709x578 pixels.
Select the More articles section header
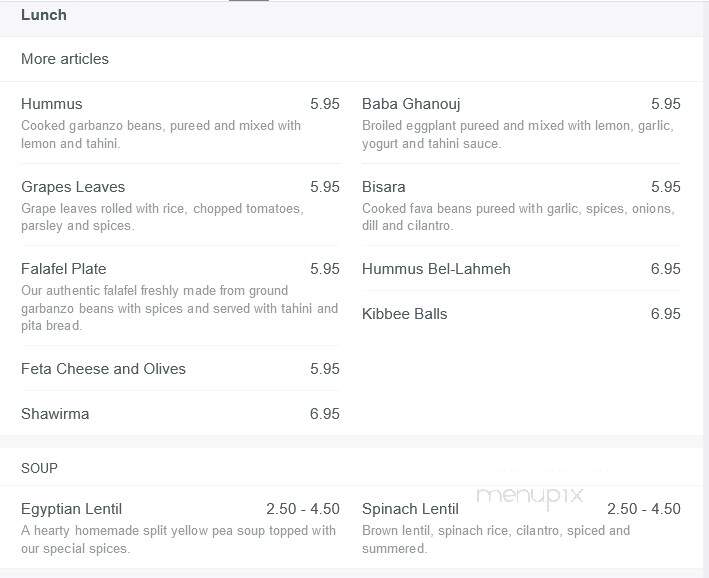(x=65, y=59)
